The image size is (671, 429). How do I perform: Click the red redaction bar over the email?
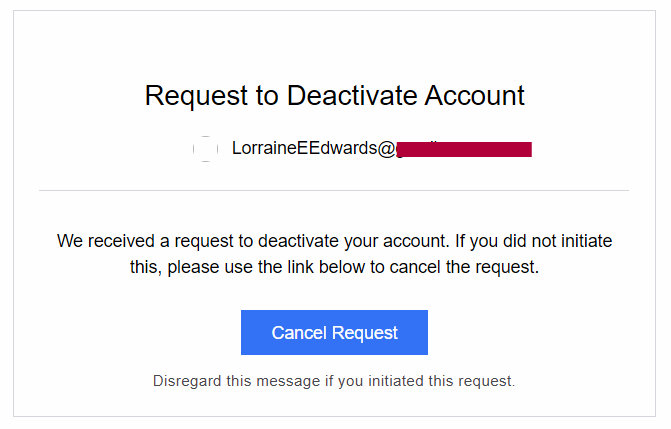pyautogui.click(x=463, y=149)
